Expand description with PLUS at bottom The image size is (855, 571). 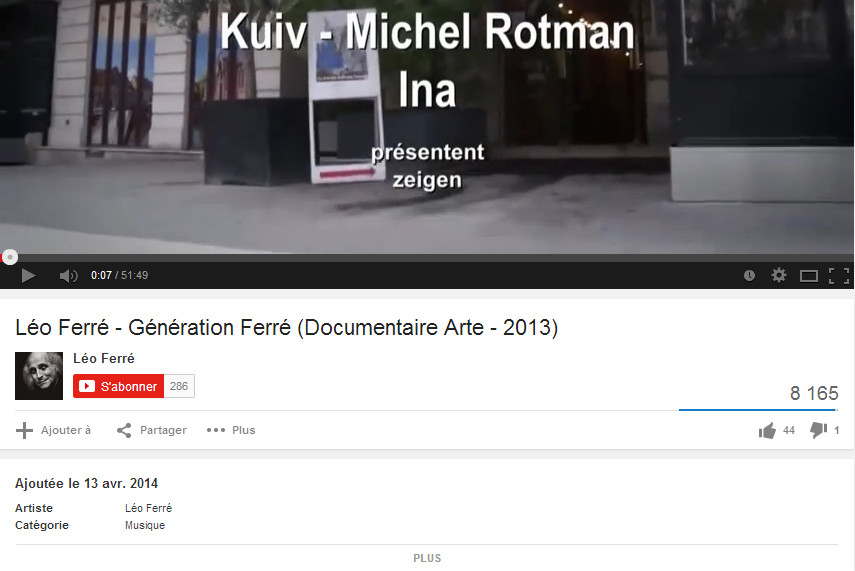(x=427, y=558)
